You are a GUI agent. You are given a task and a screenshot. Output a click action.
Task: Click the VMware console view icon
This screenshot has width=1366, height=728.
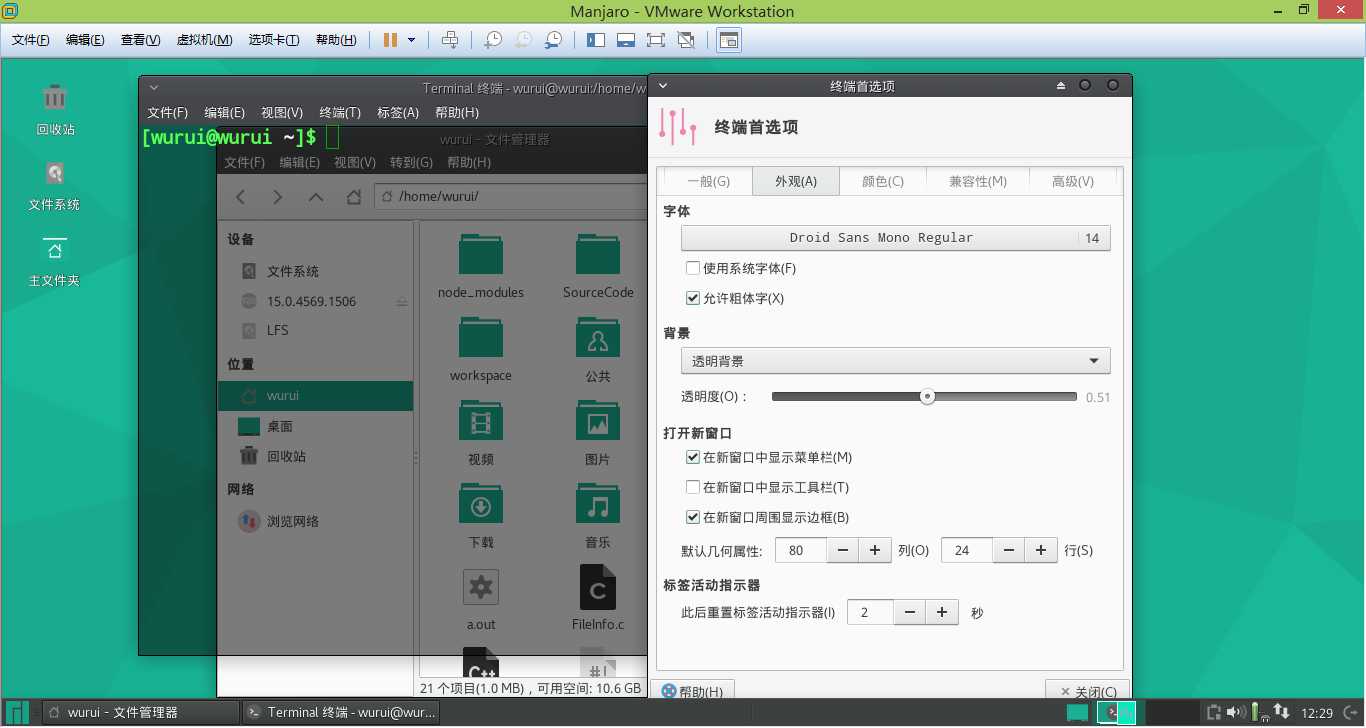click(x=729, y=40)
